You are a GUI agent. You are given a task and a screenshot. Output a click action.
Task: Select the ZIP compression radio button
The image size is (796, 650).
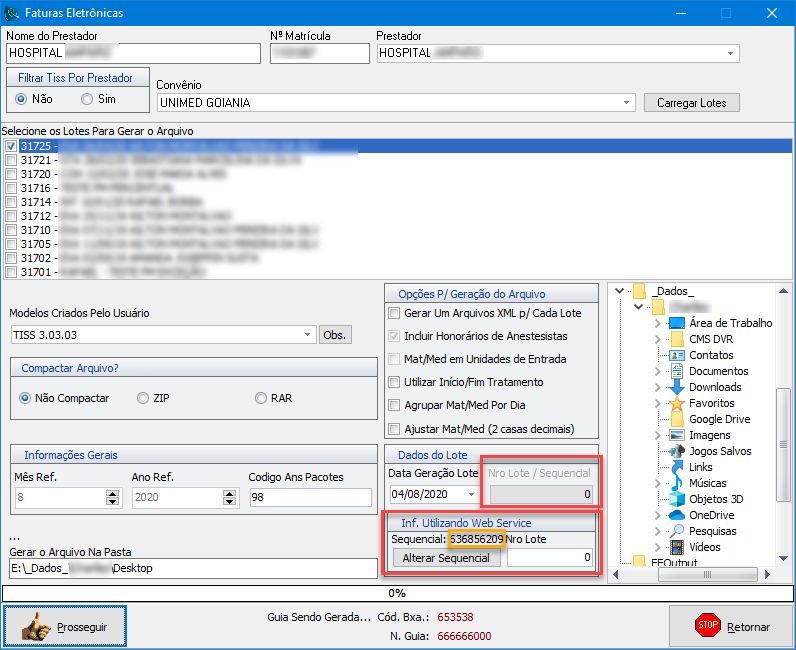(142, 398)
